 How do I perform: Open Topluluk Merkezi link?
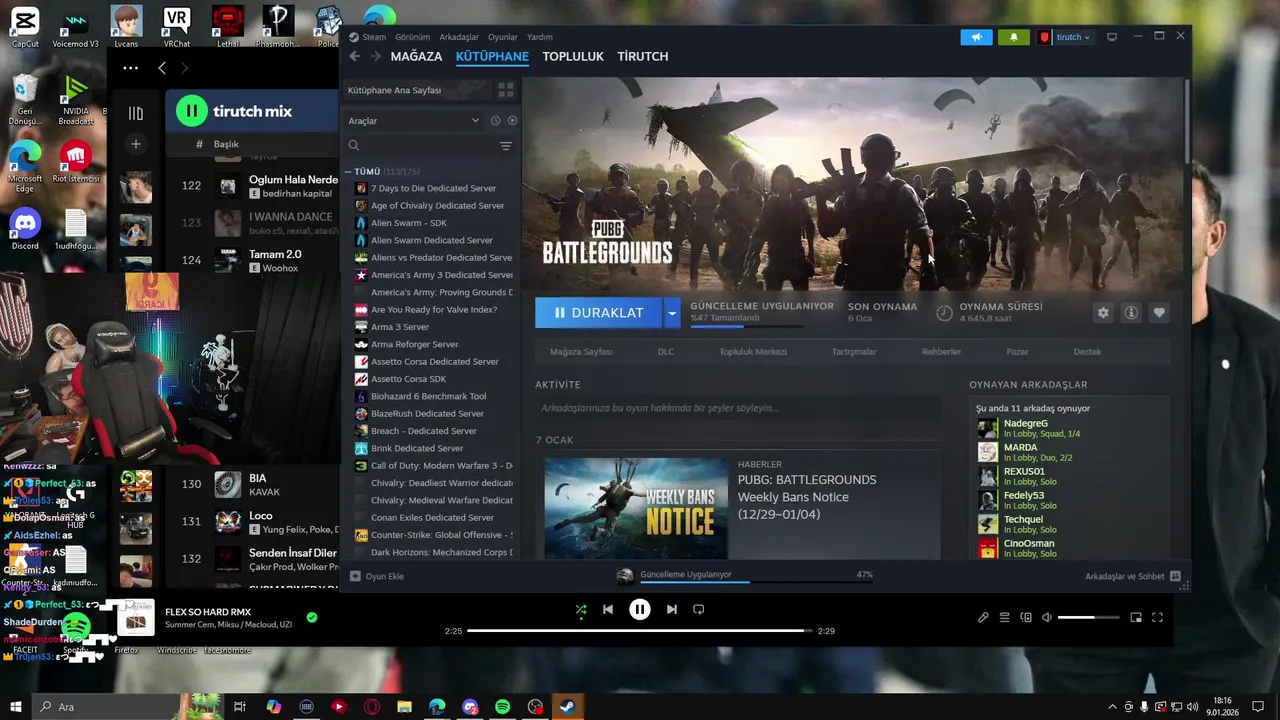(x=753, y=352)
